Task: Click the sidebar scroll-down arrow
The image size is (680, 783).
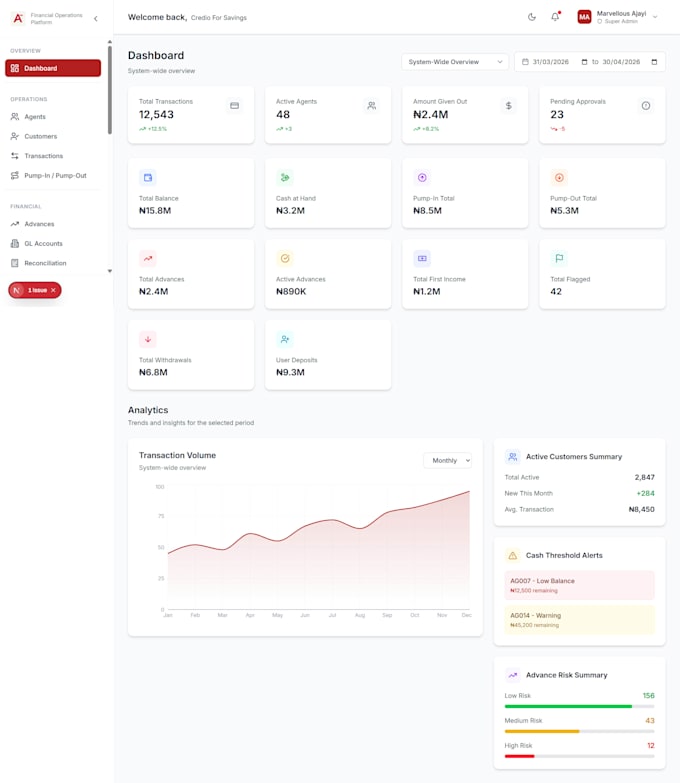Action: coord(110,271)
